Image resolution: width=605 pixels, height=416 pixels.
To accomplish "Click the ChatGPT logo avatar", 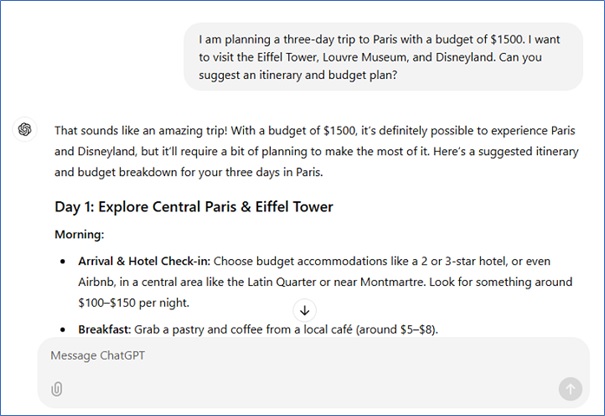I will (27, 131).
